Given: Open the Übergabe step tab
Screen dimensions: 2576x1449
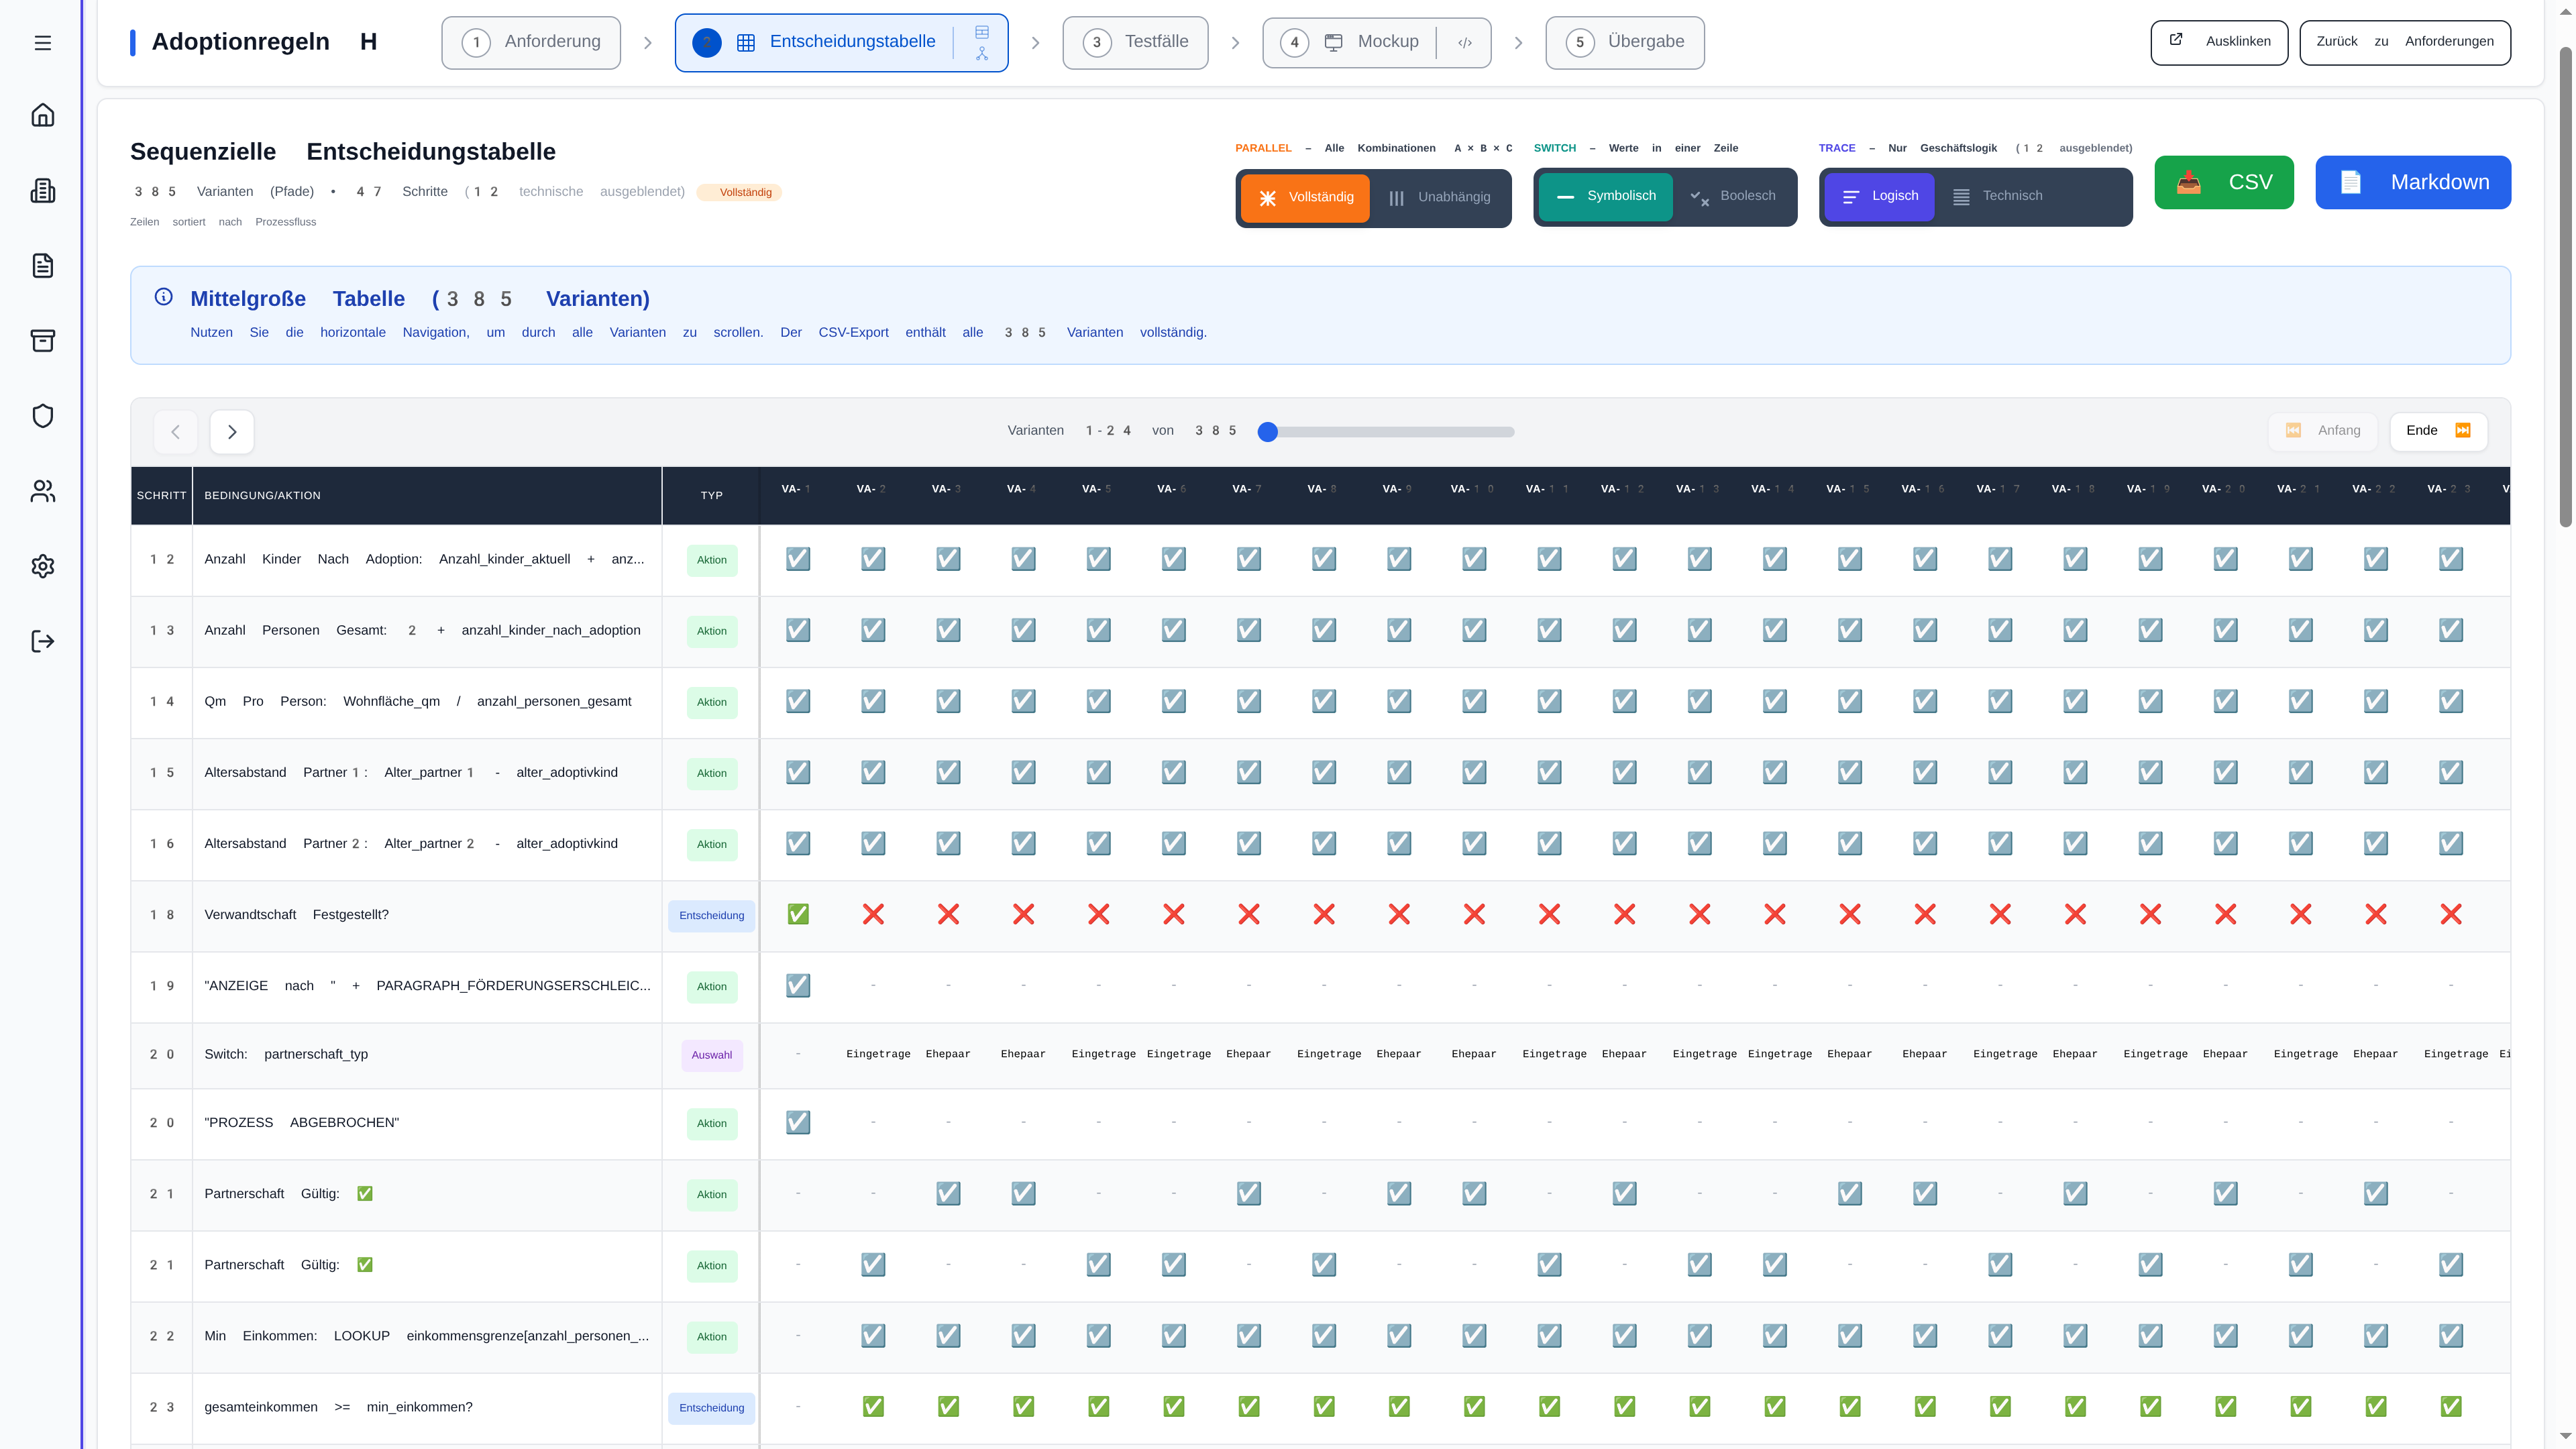Looking at the screenshot, I should click(x=1624, y=42).
